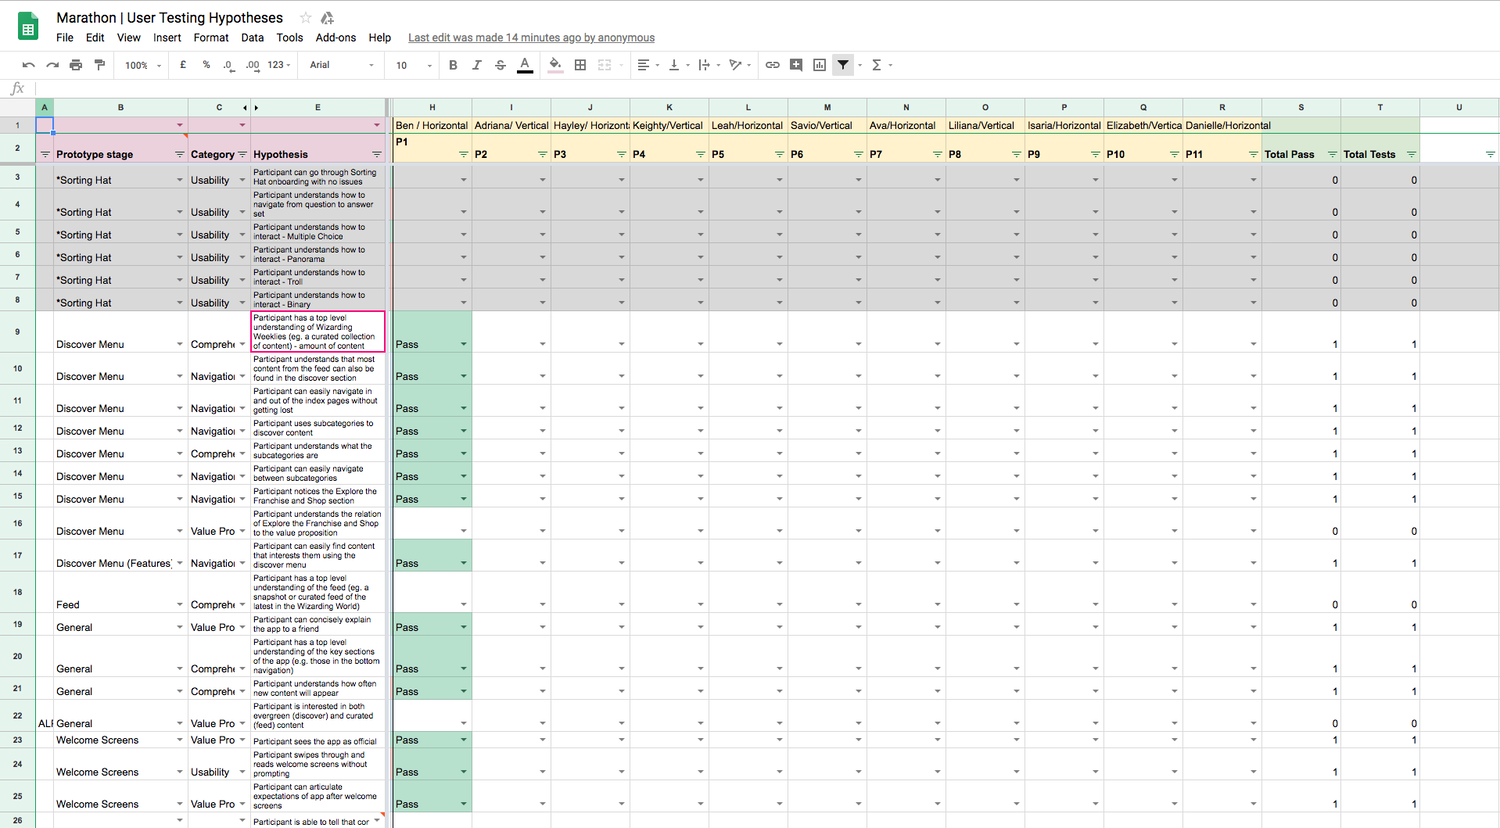Insert a comment
This screenshot has width=1500, height=828.
pyautogui.click(x=796, y=65)
